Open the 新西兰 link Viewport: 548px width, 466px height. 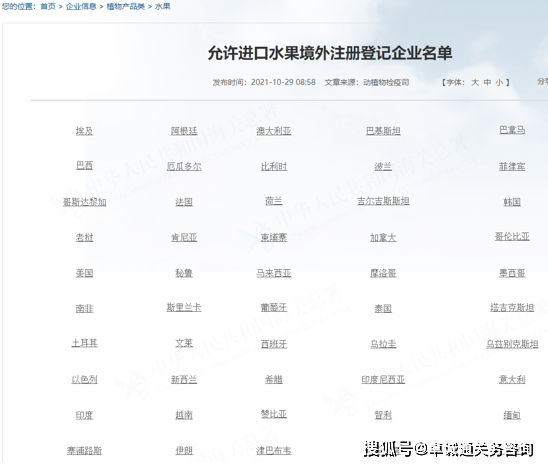click(x=184, y=380)
